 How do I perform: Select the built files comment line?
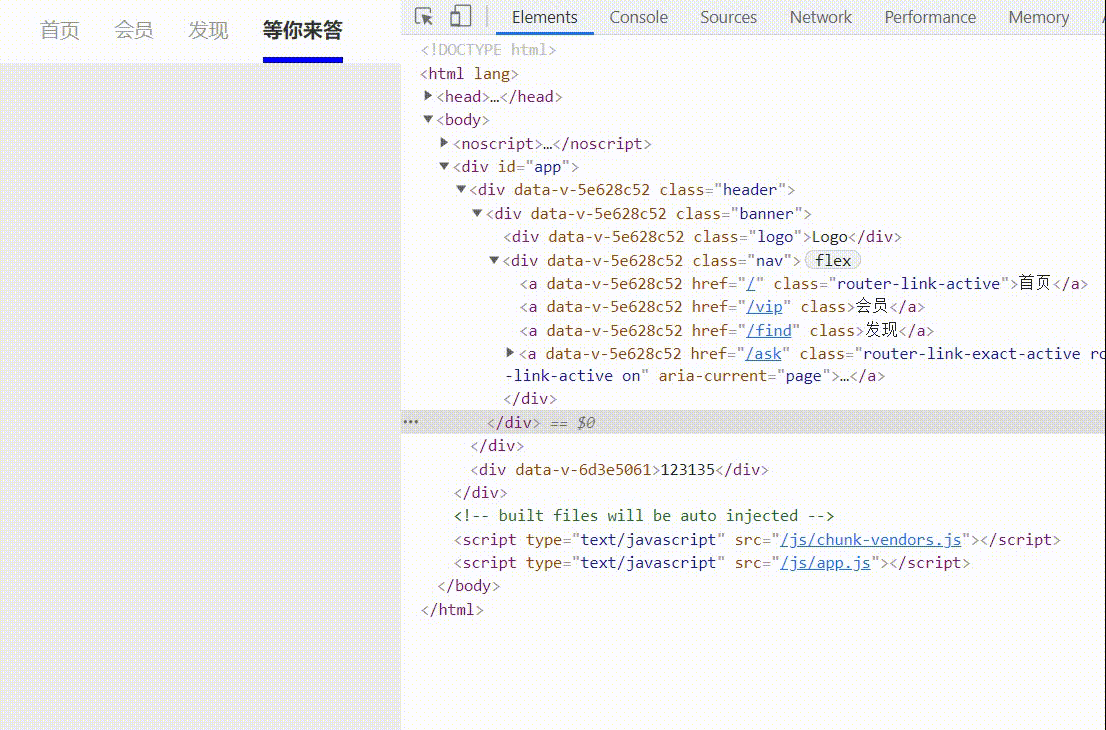pos(644,516)
